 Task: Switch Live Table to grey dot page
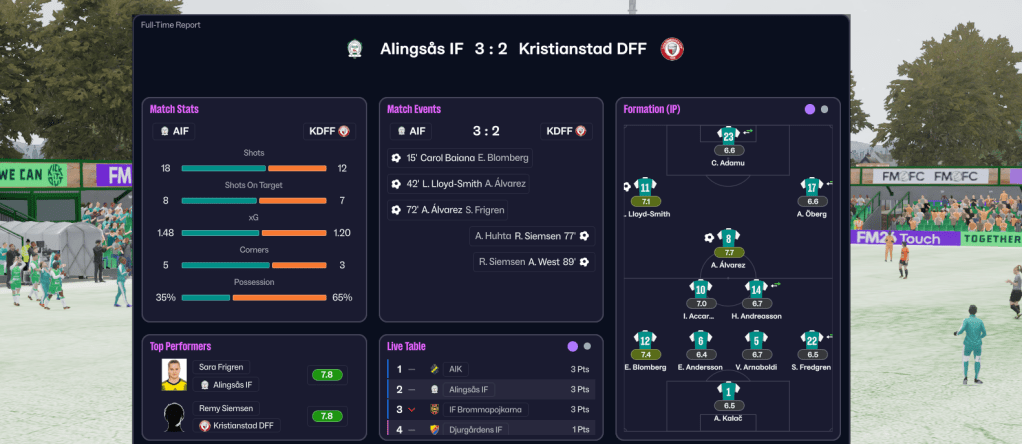(587, 346)
